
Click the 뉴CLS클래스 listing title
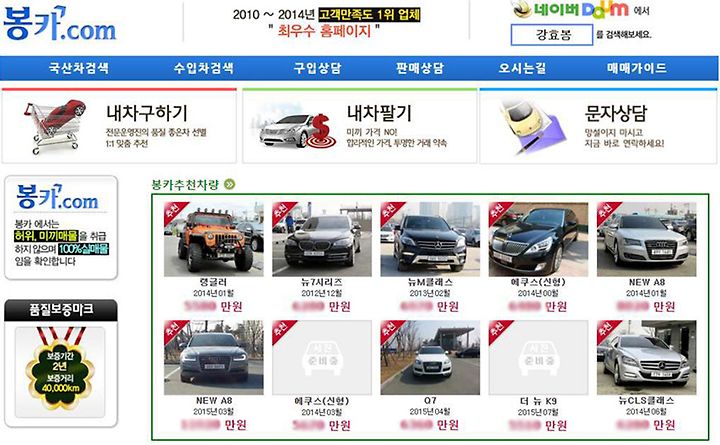(x=647, y=401)
